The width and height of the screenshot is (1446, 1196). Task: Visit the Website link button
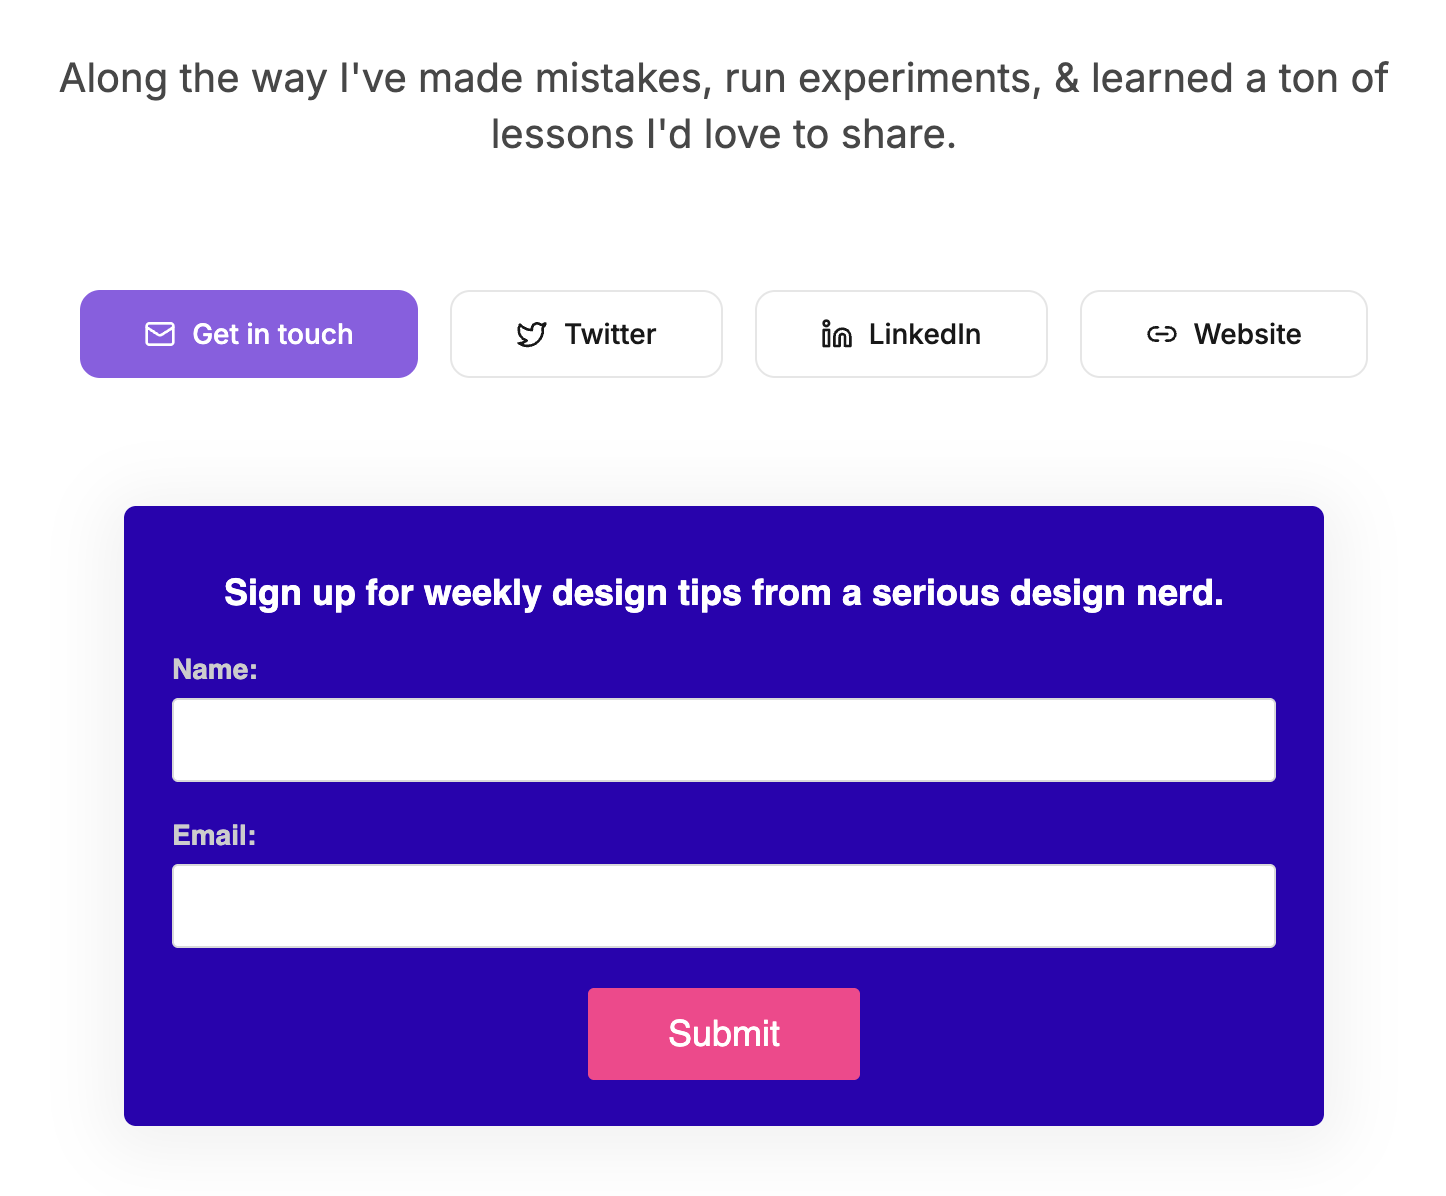[x=1223, y=334]
